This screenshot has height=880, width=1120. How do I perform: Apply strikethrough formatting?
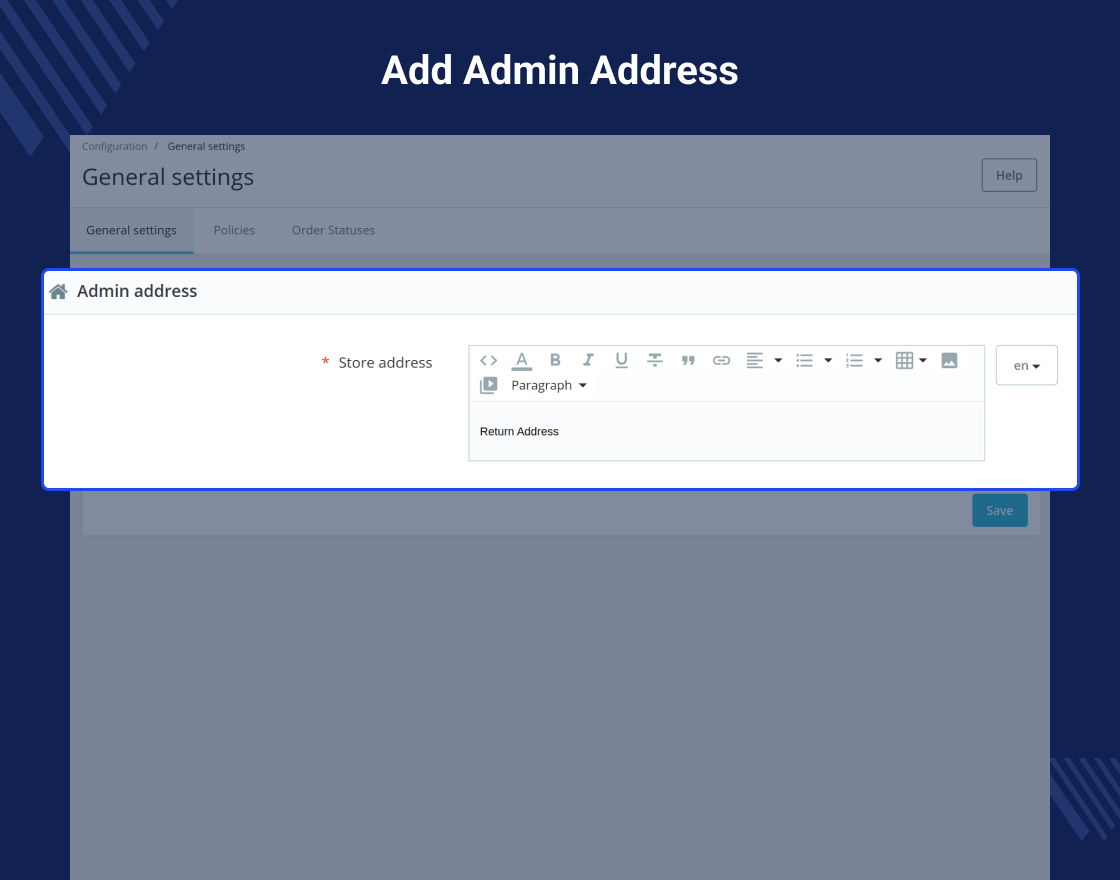click(x=655, y=361)
